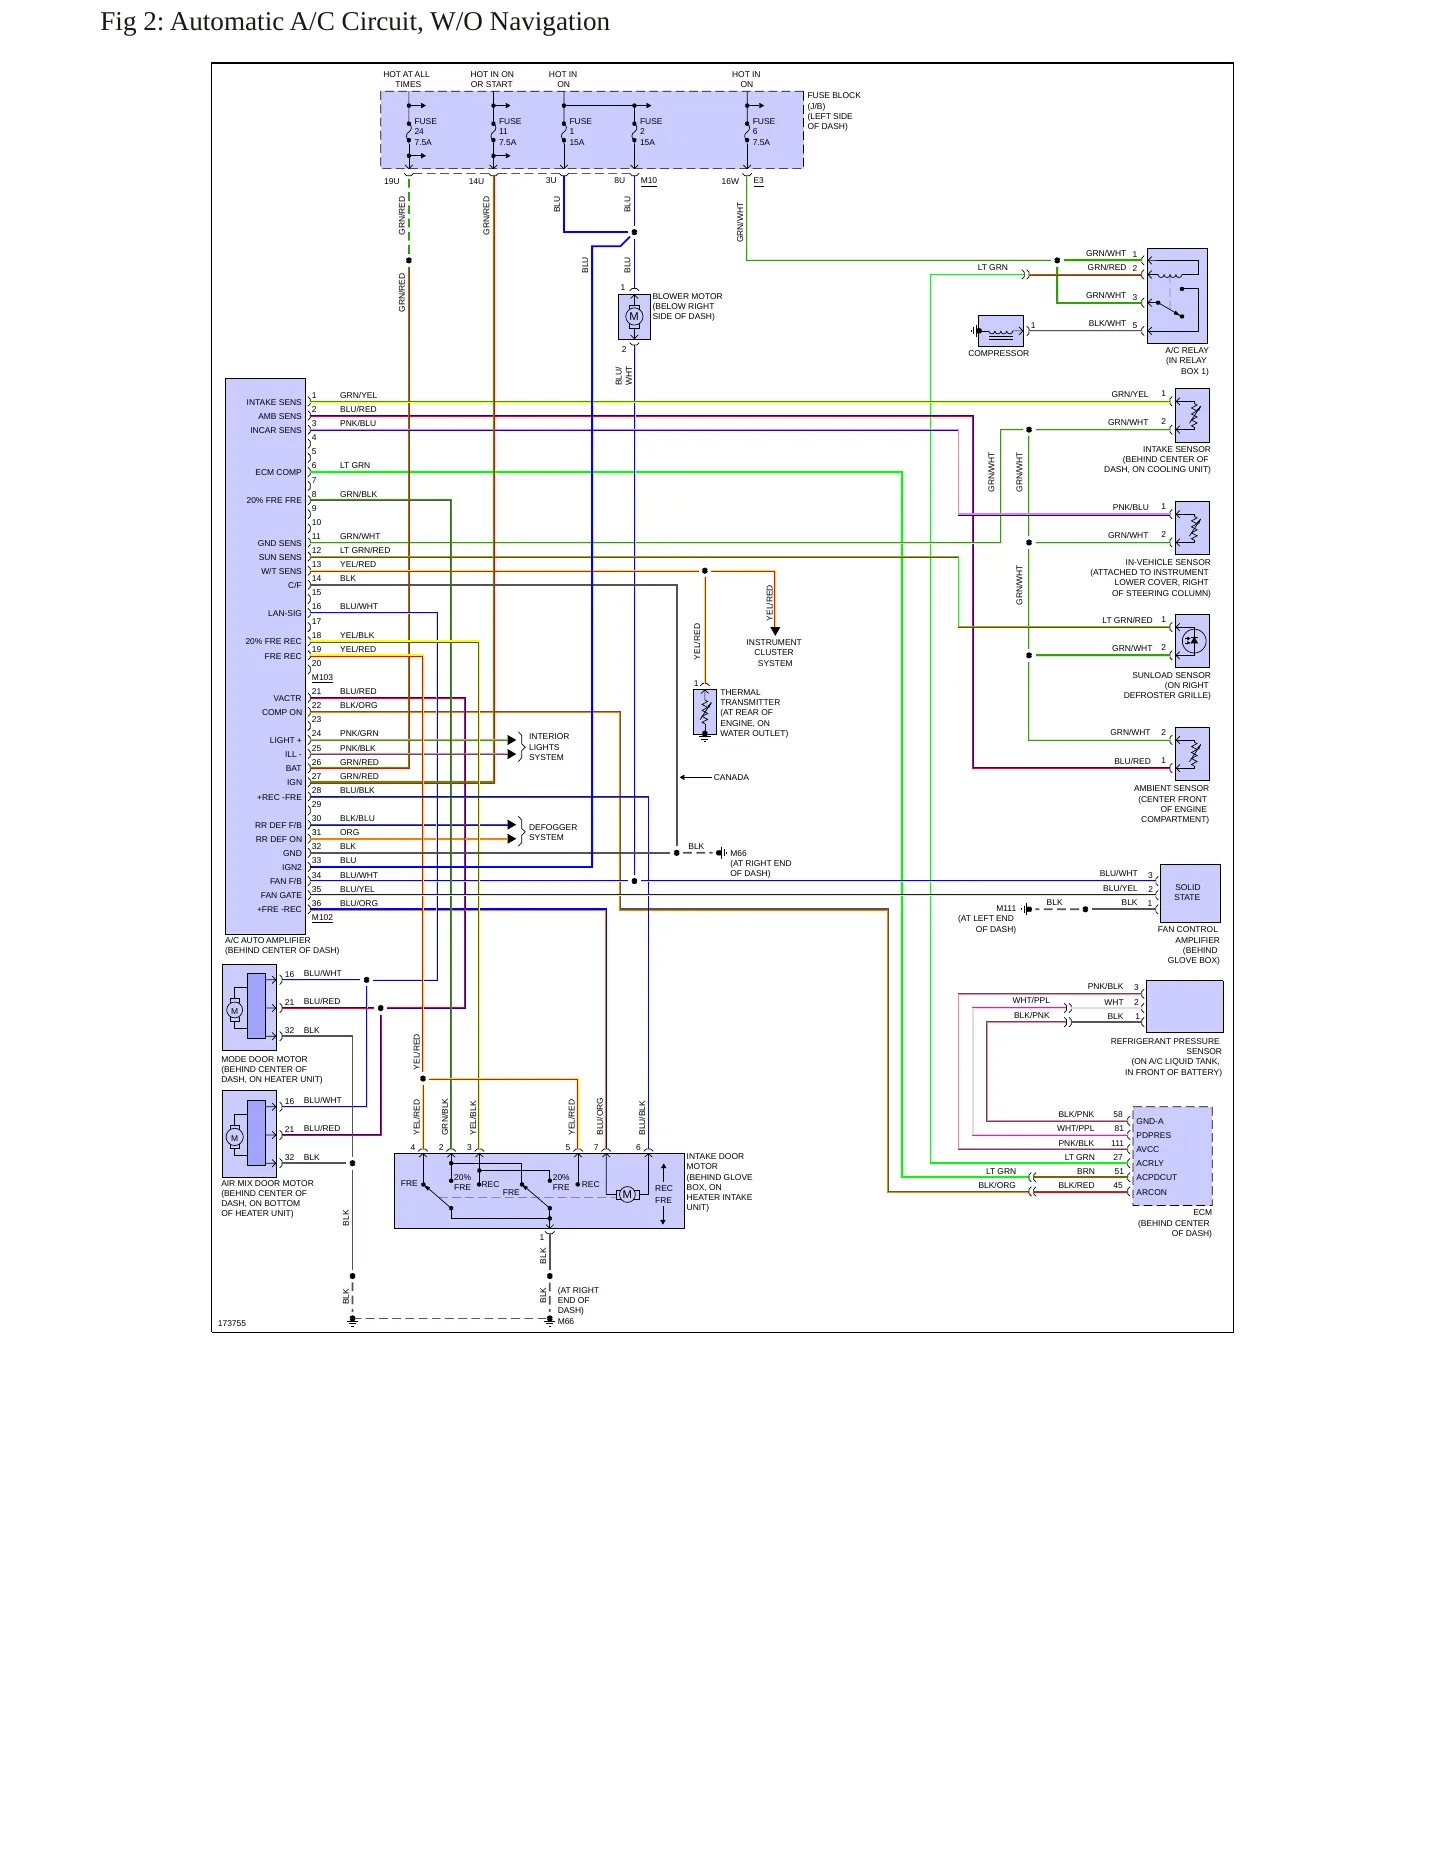Click the compressor coil symbol

tap(1000, 330)
